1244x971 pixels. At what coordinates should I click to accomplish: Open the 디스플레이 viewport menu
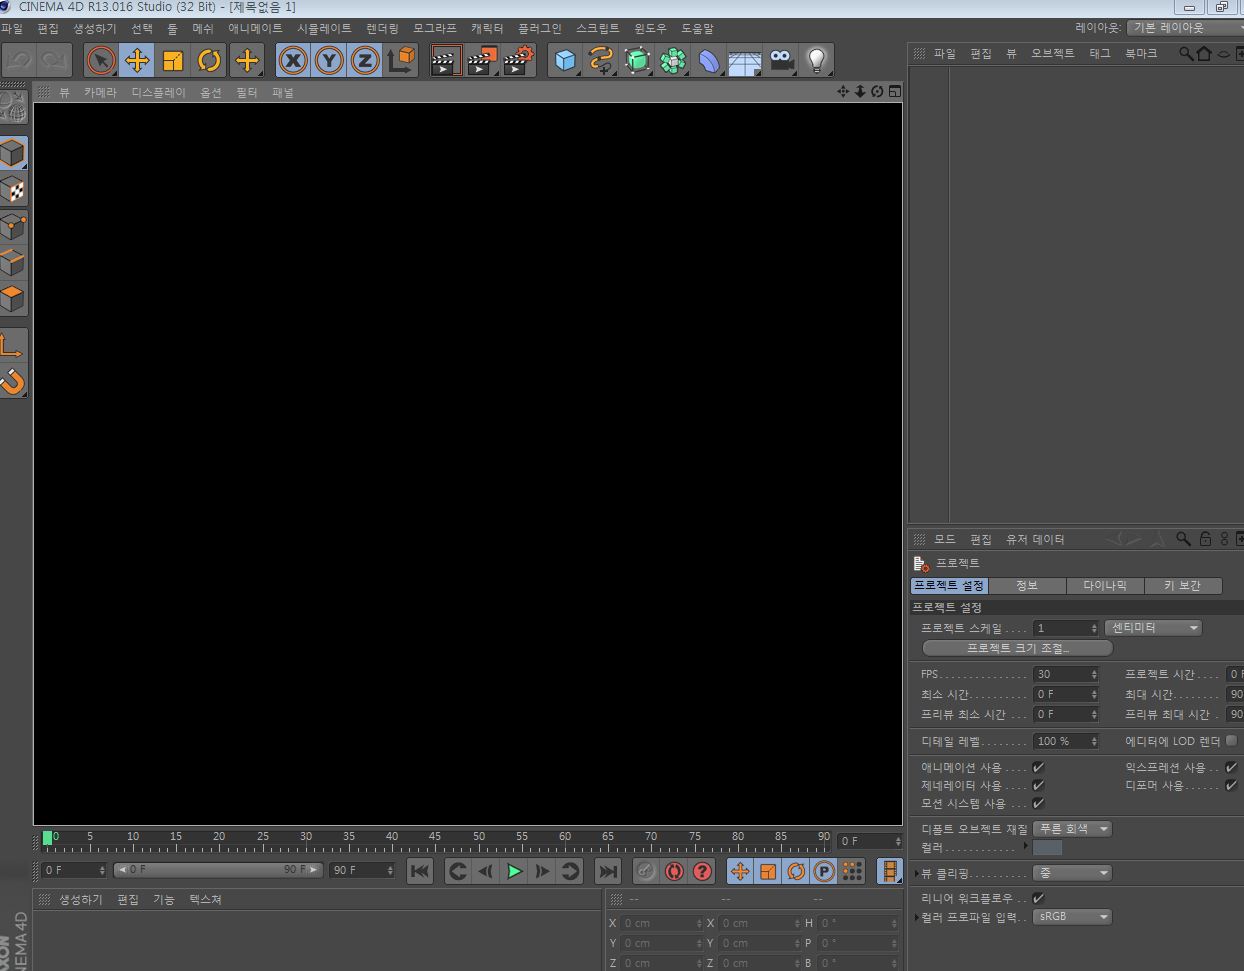tap(158, 92)
